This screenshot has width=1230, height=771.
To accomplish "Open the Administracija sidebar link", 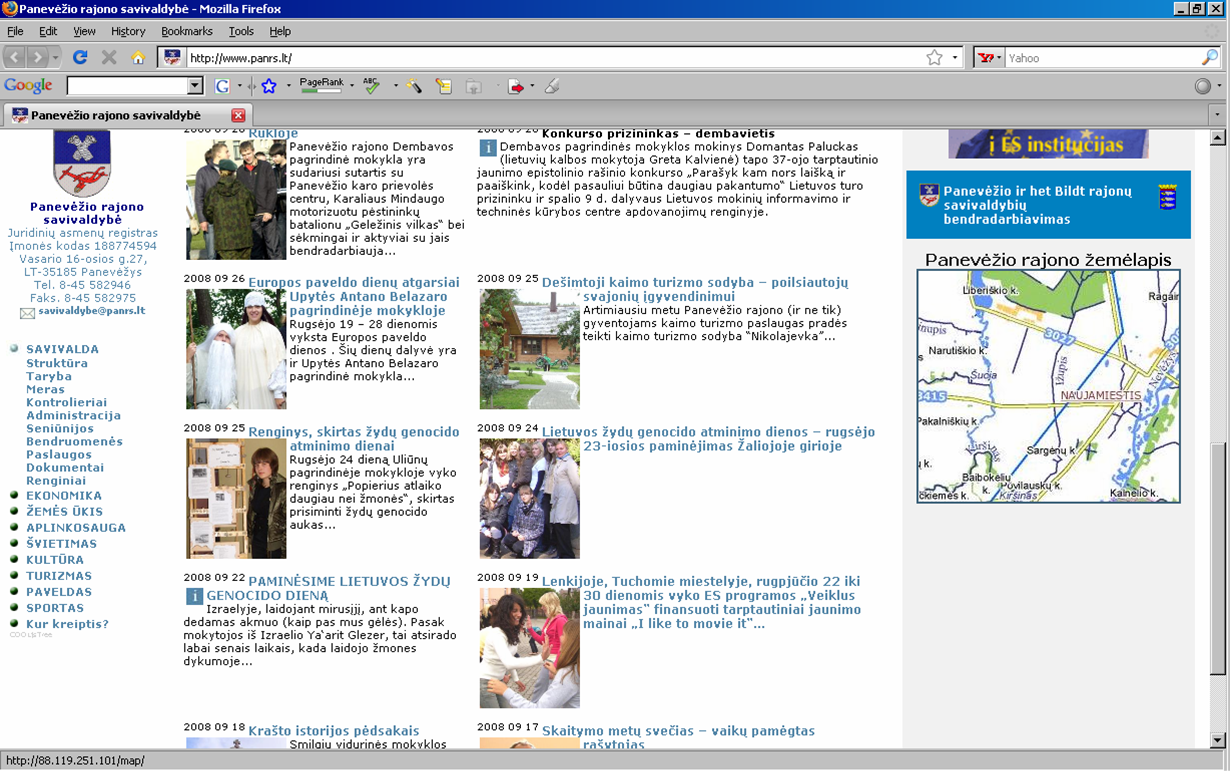I will (74, 415).
